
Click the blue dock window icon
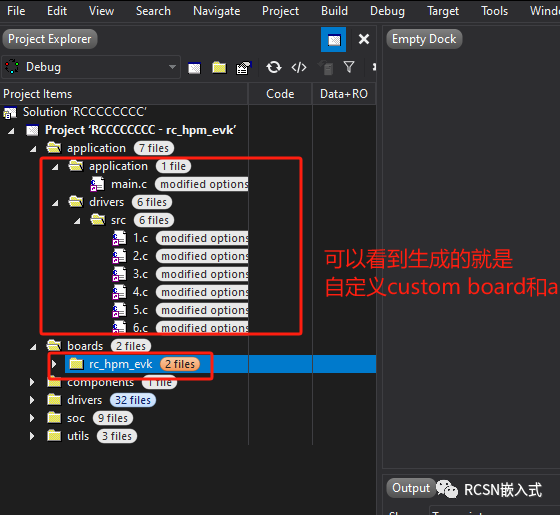click(334, 39)
